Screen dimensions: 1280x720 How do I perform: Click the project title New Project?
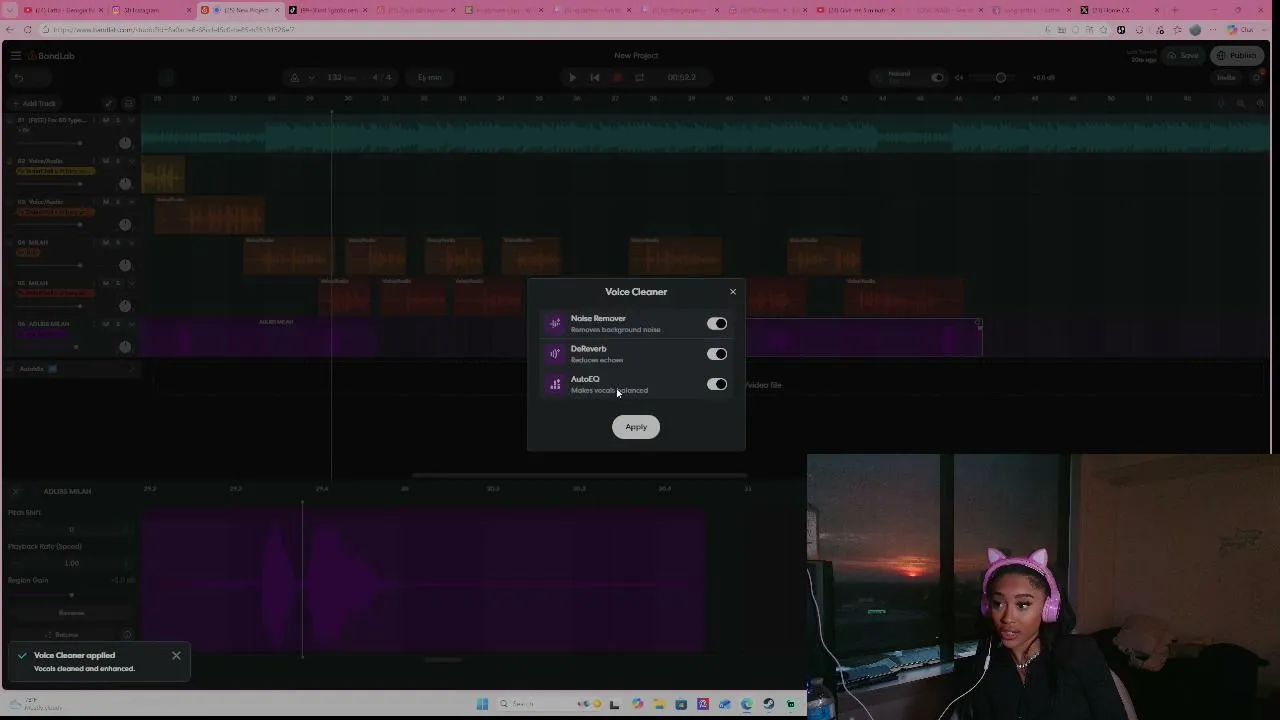click(x=636, y=56)
